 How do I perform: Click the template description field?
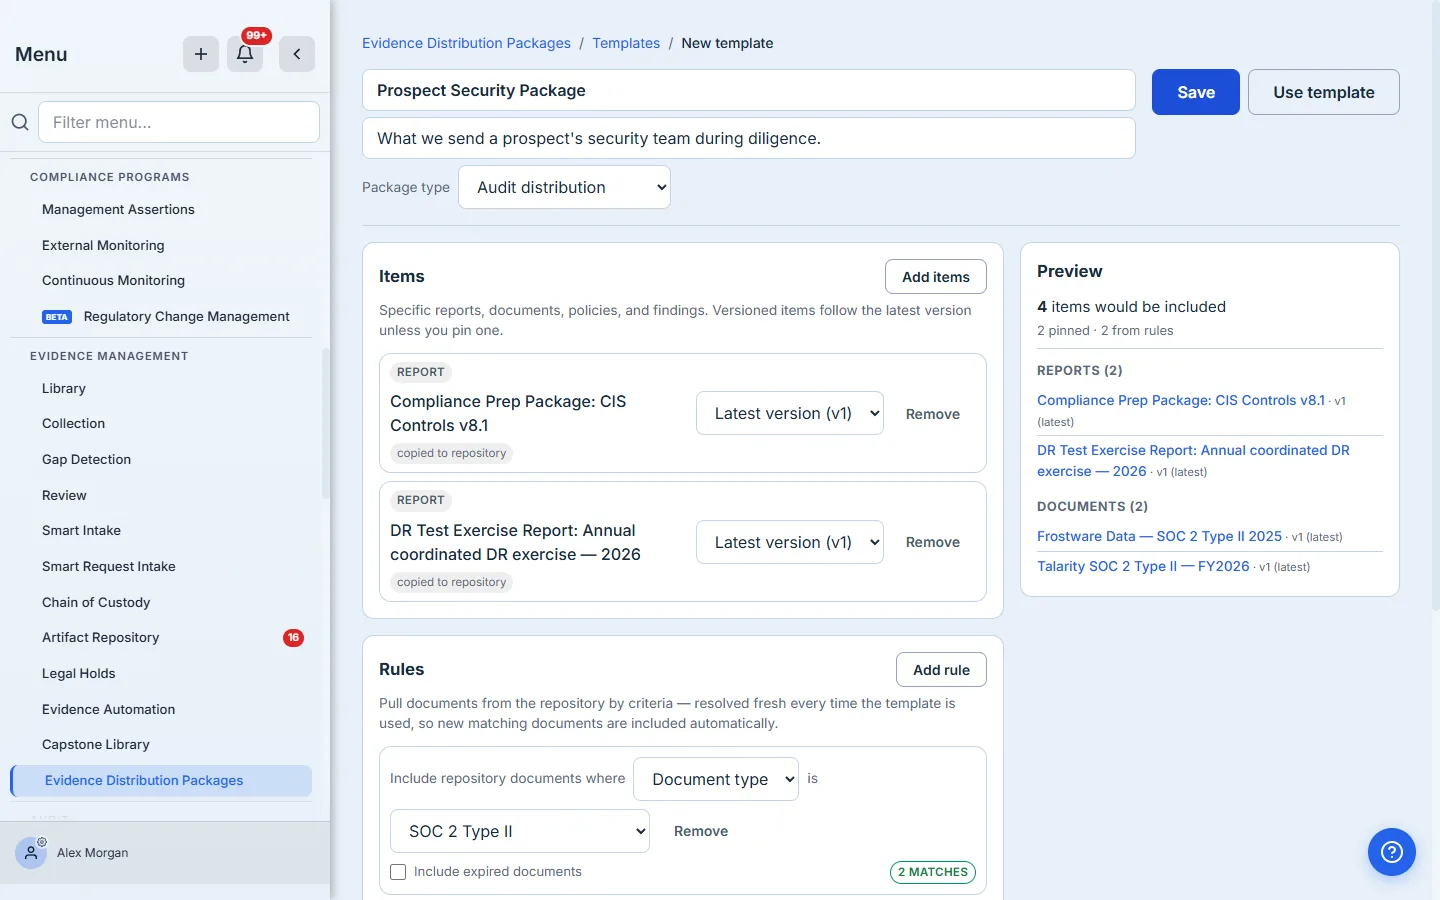749,138
